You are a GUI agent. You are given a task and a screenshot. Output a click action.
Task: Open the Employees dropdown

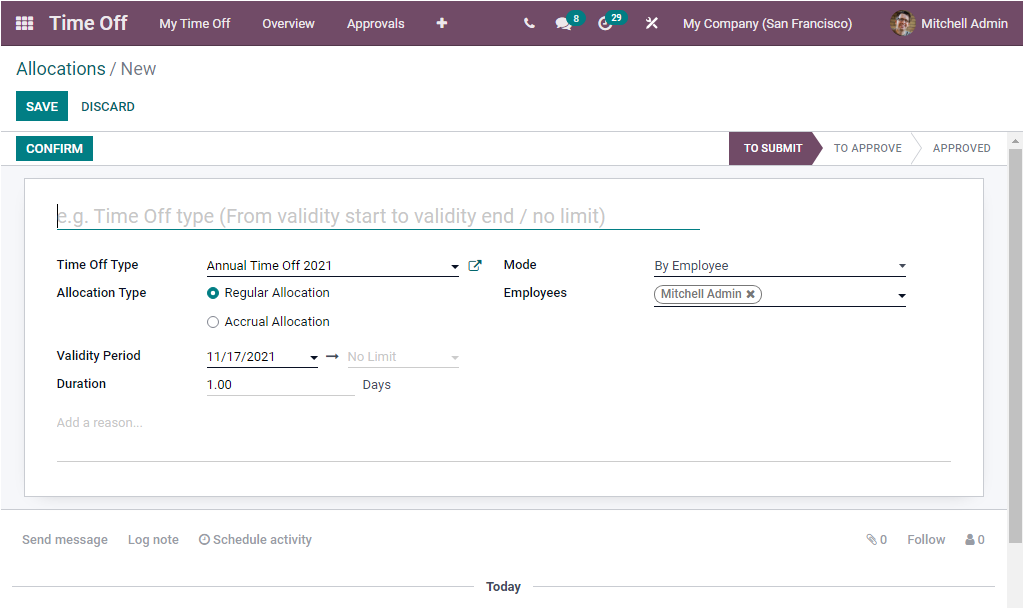(x=901, y=293)
